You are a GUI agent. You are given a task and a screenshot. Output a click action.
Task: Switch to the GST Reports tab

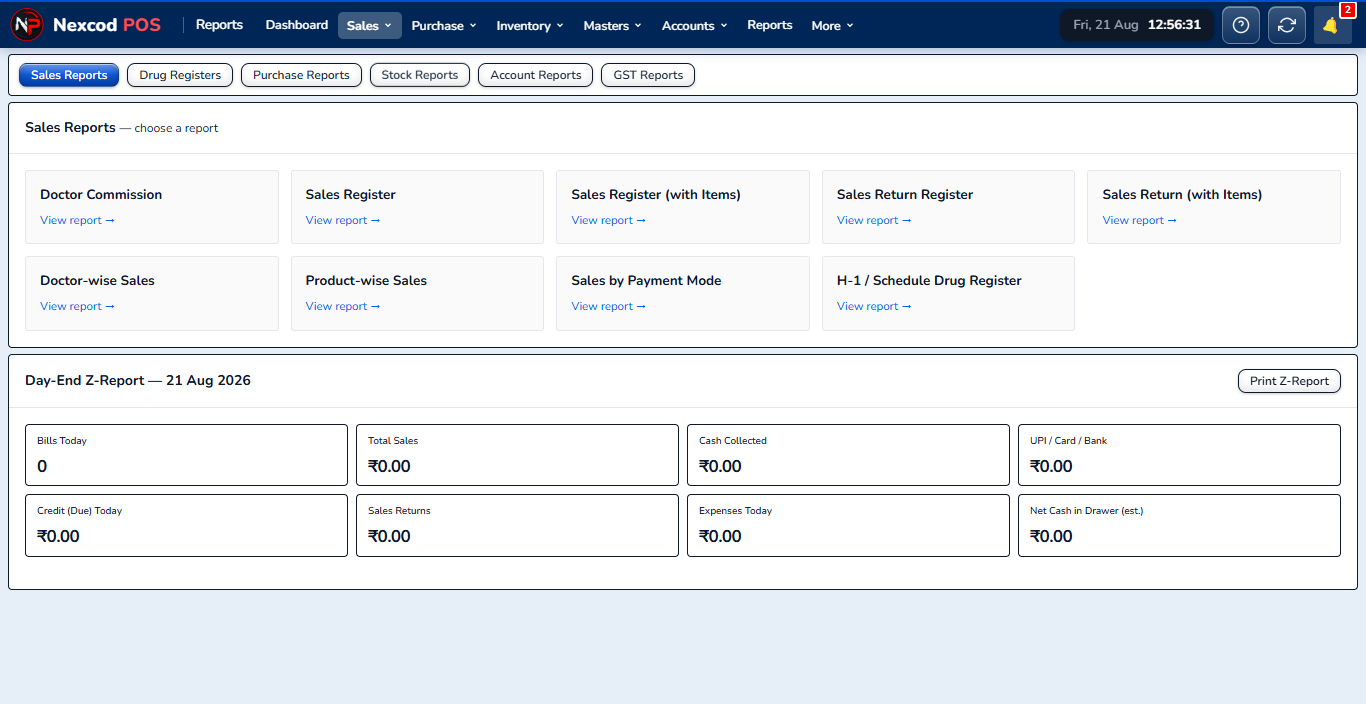pos(648,75)
